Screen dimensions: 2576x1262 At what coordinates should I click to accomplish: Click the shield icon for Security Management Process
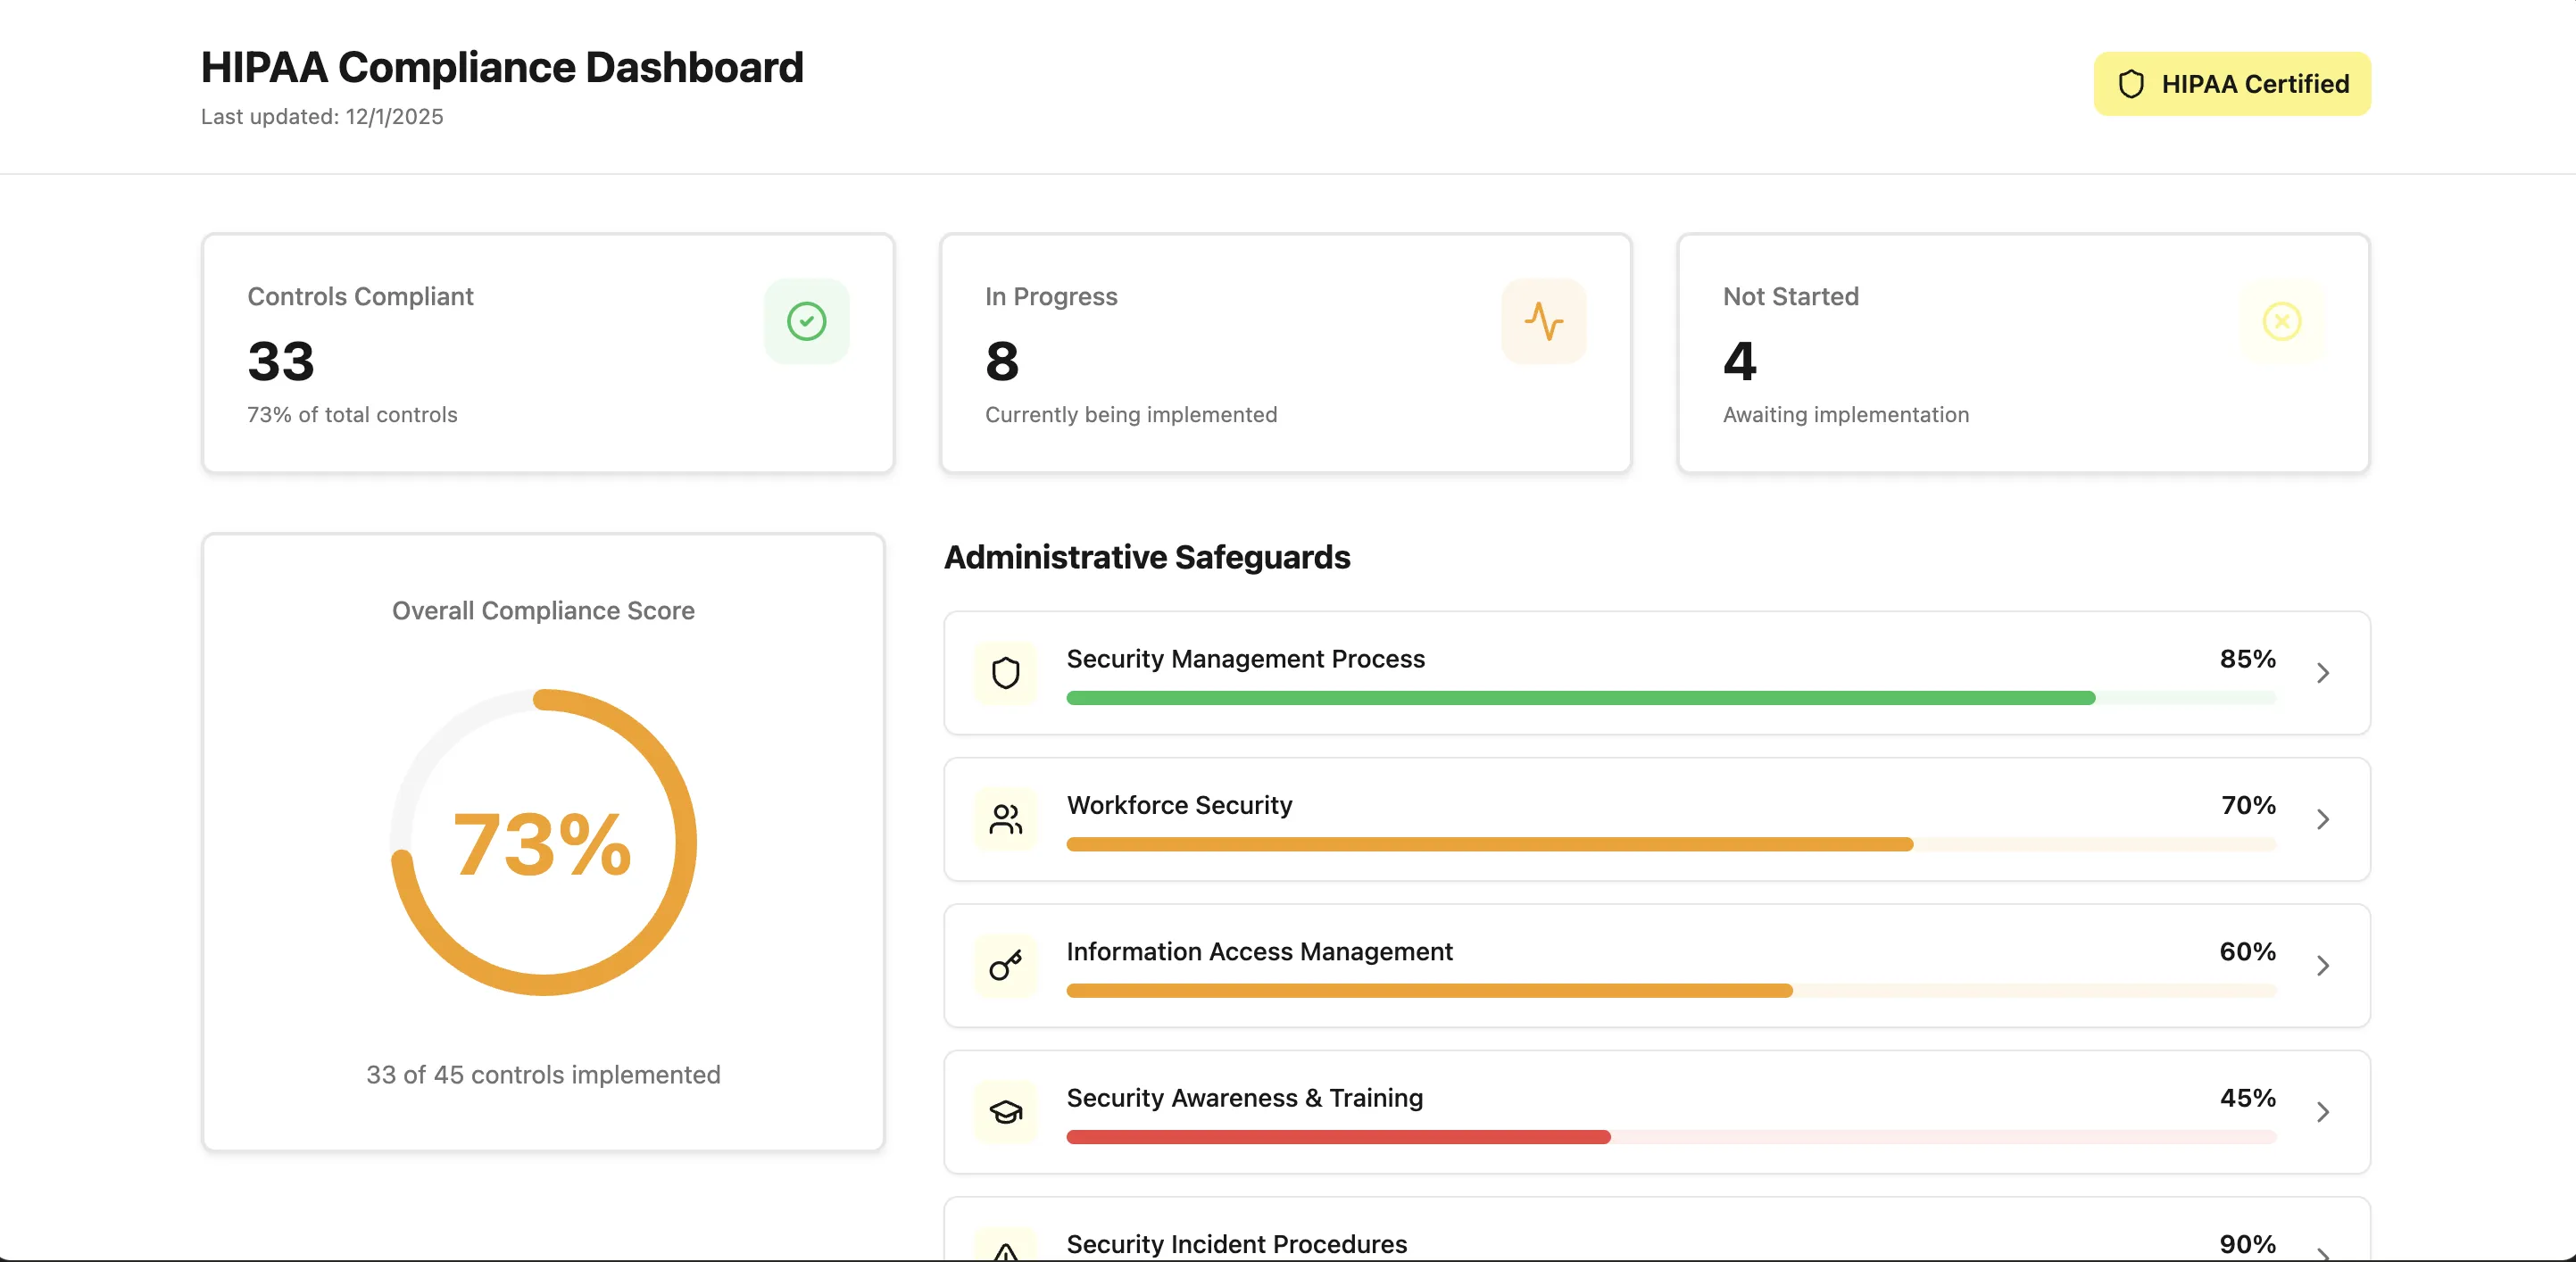[x=1006, y=673]
